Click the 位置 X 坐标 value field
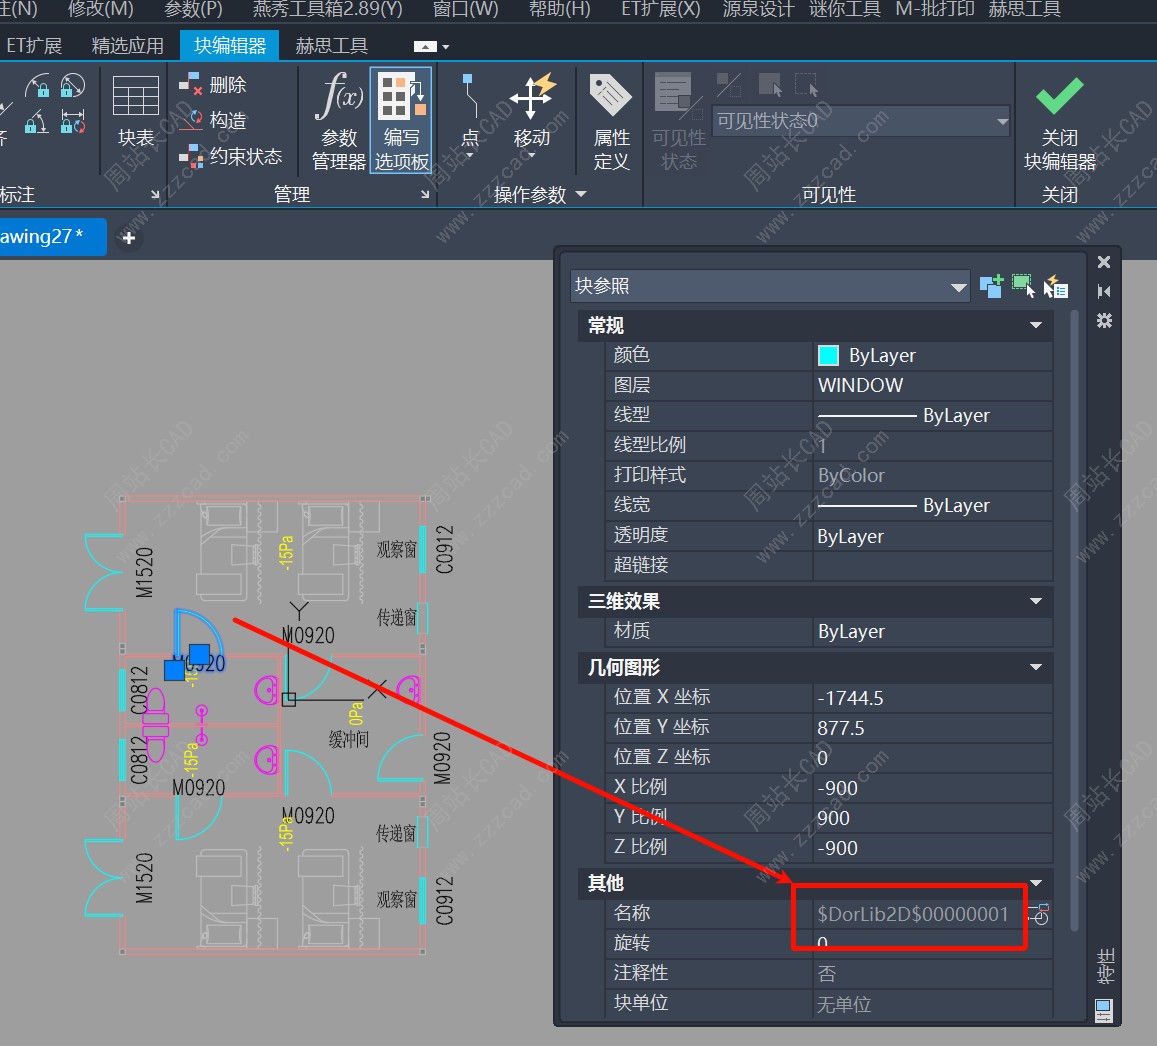This screenshot has width=1157, height=1046. 930,698
